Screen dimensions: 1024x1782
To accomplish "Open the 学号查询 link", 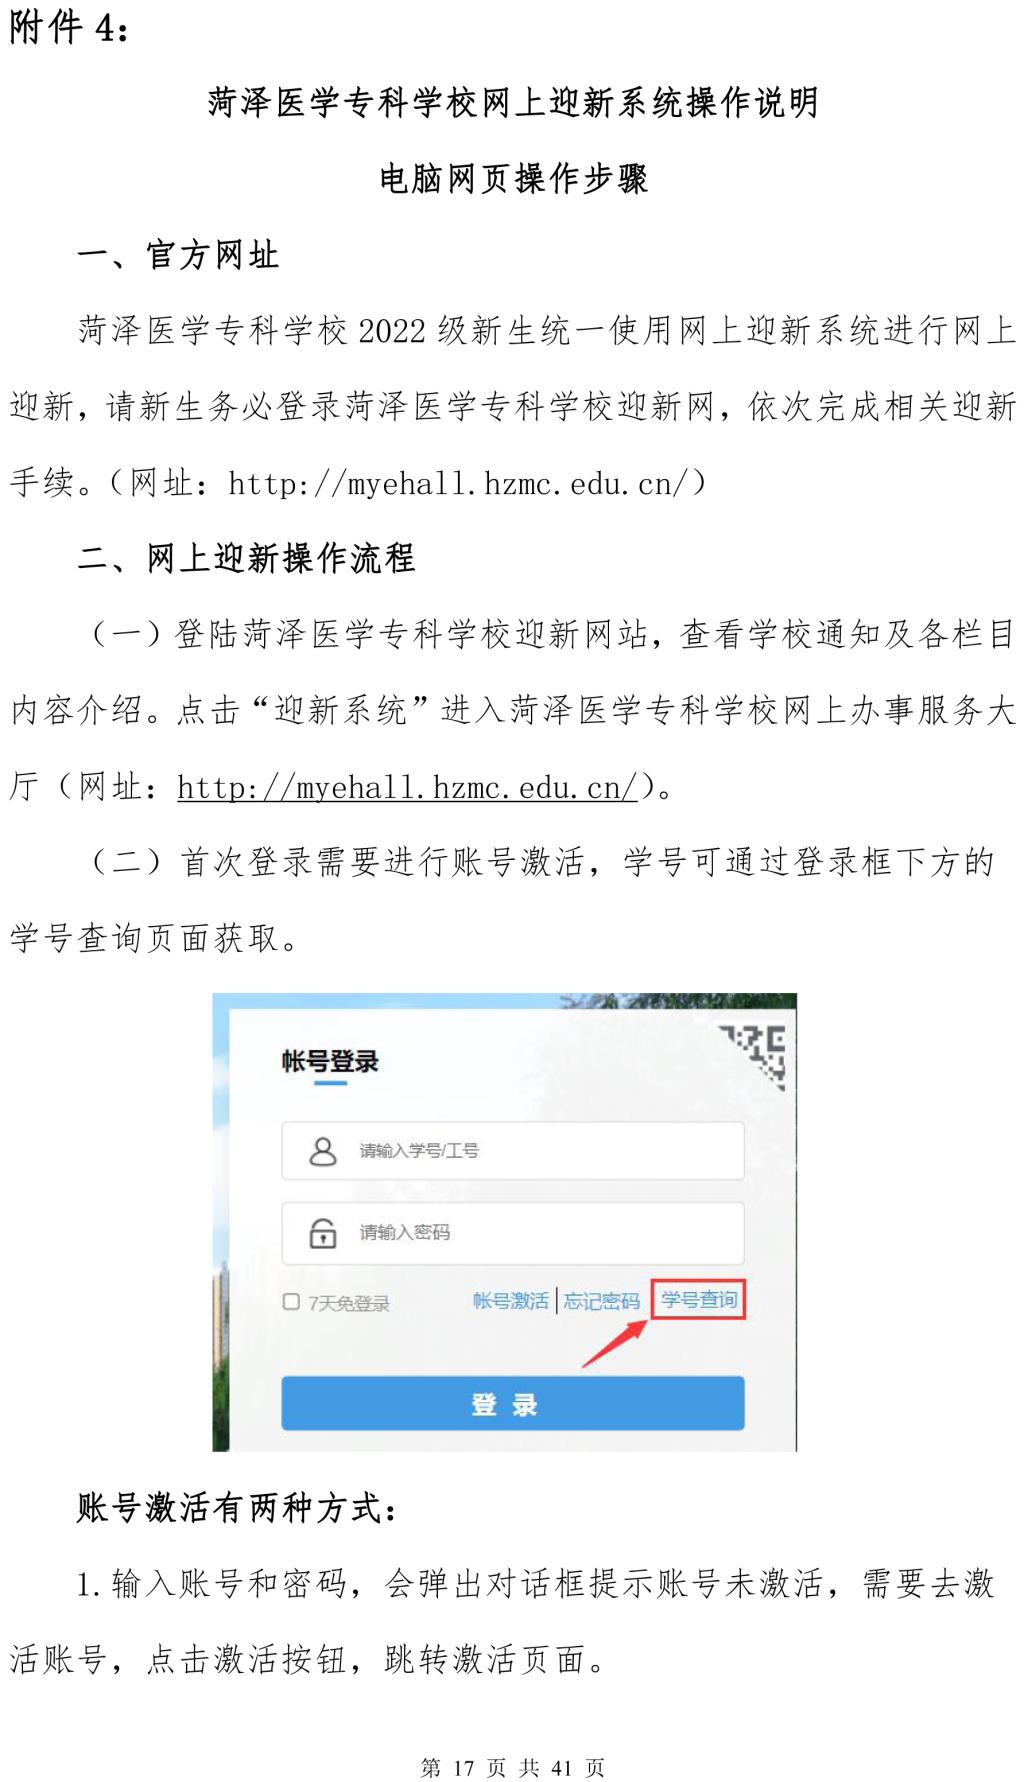I will click(x=699, y=1299).
